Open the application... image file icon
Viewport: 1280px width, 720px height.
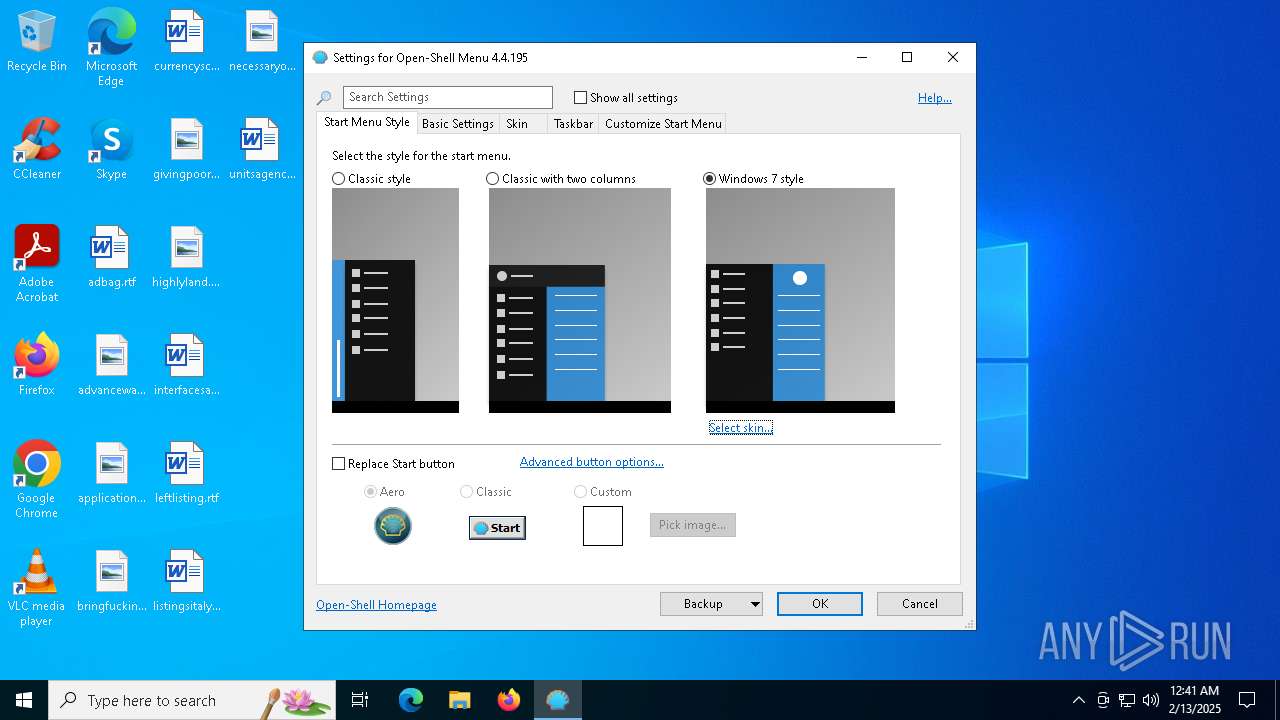pyautogui.click(x=111, y=474)
